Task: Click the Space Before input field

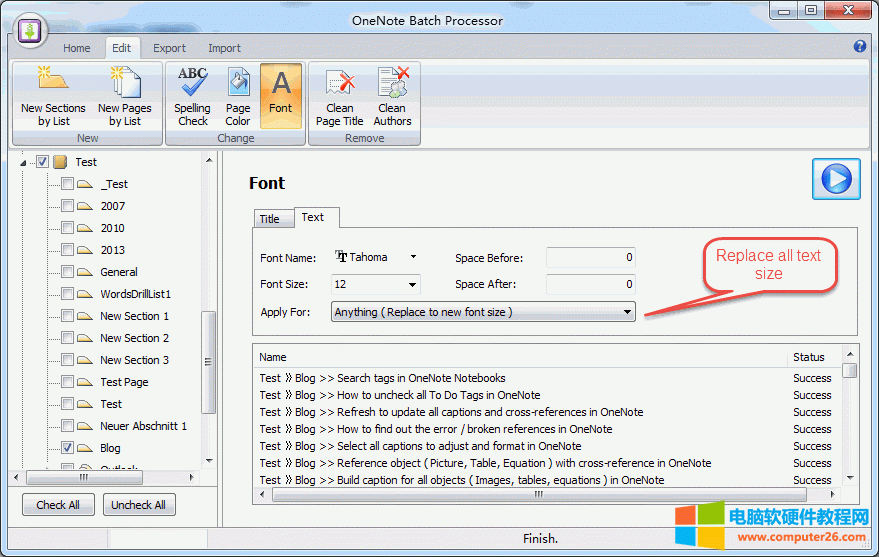Action: [x=590, y=257]
